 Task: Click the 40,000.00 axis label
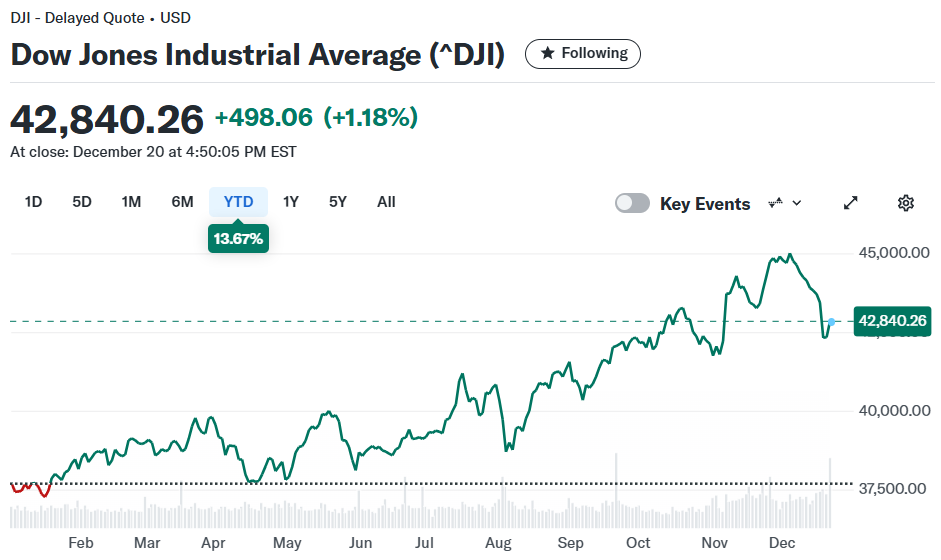[x=894, y=411]
